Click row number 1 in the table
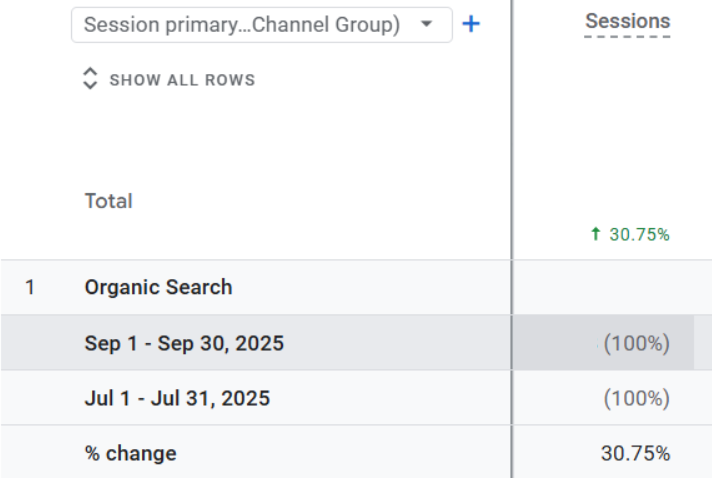Image resolution: width=712 pixels, height=478 pixels. [30, 288]
